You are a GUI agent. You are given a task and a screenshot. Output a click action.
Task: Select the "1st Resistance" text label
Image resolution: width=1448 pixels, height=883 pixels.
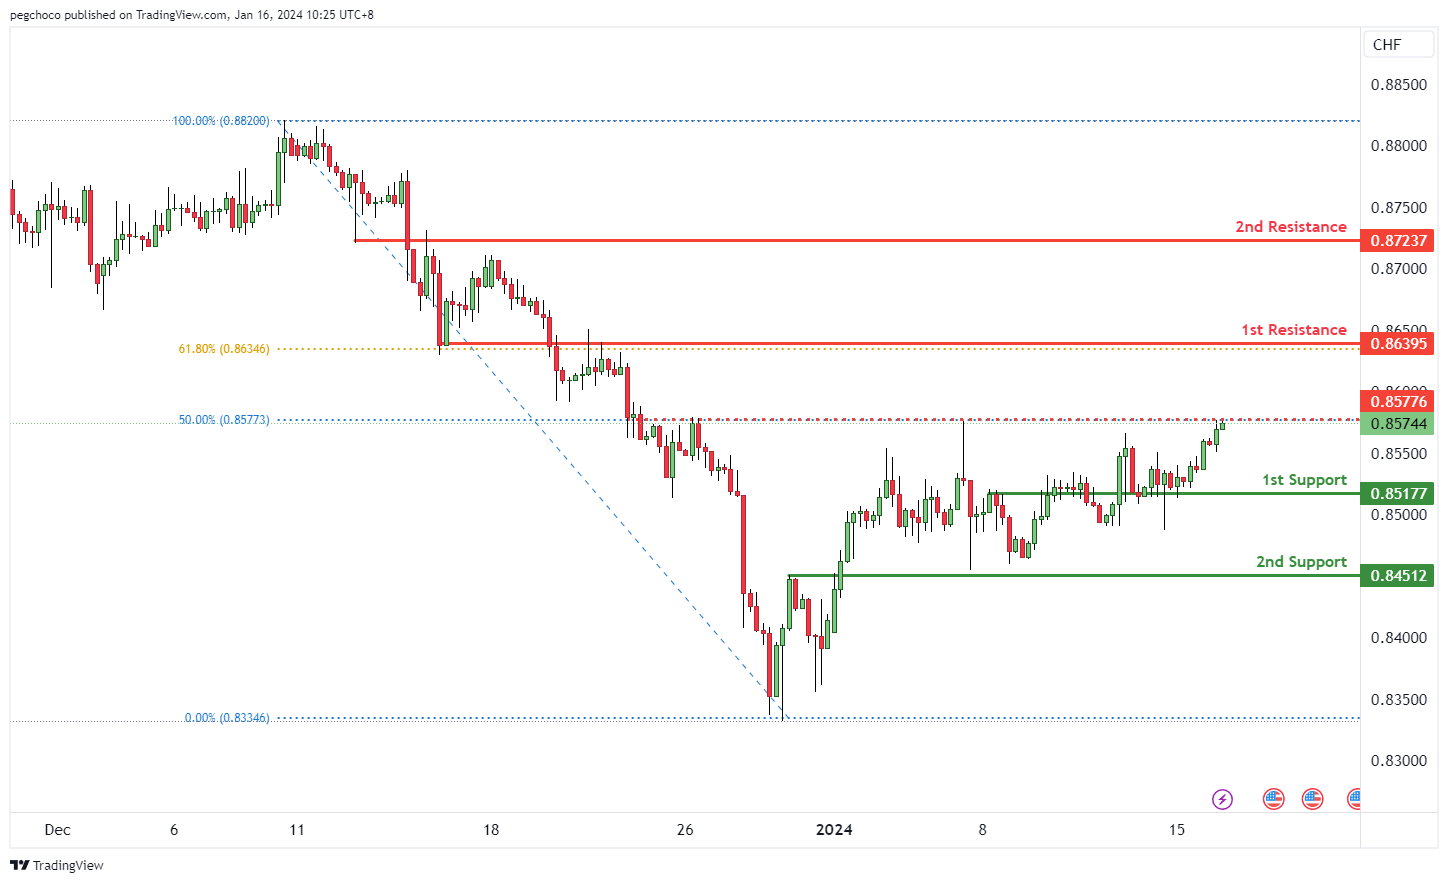click(1293, 330)
